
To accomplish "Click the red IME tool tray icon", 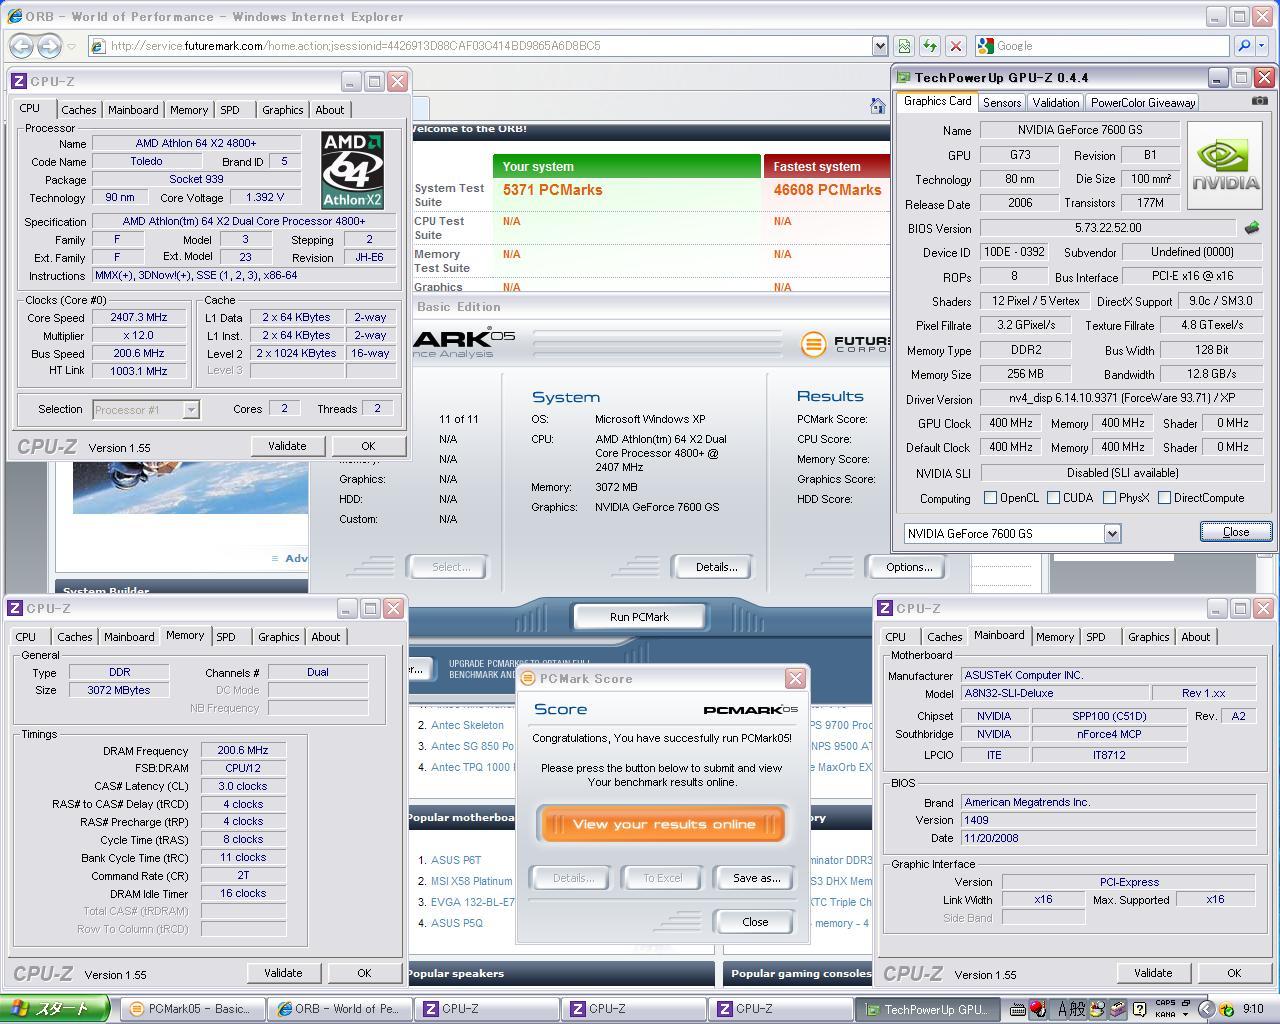I will [x=1038, y=1009].
